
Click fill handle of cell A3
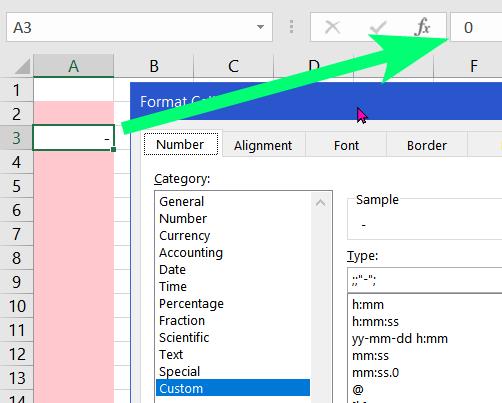[113, 150]
